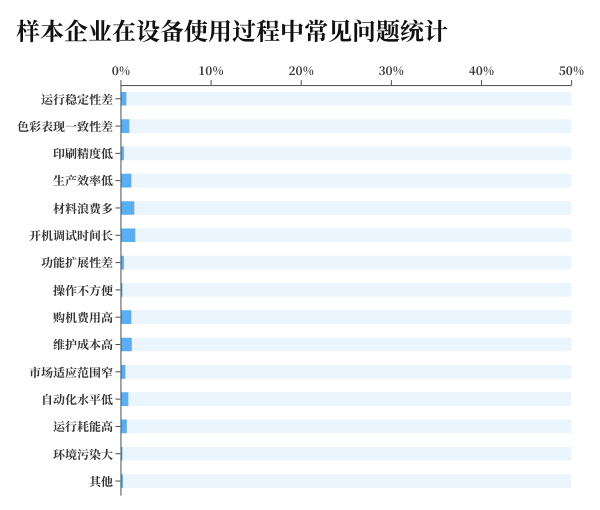Click the 30% axis tick label

(391, 71)
